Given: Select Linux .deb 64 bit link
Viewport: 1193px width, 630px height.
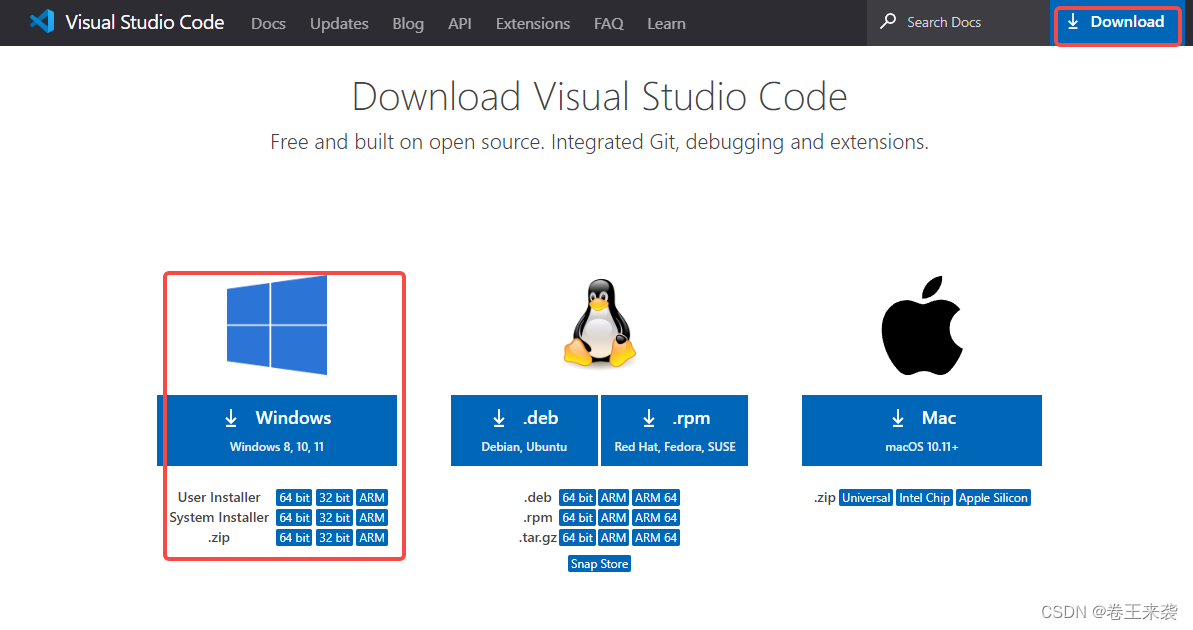Looking at the screenshot, I should (x=577, y=498).
